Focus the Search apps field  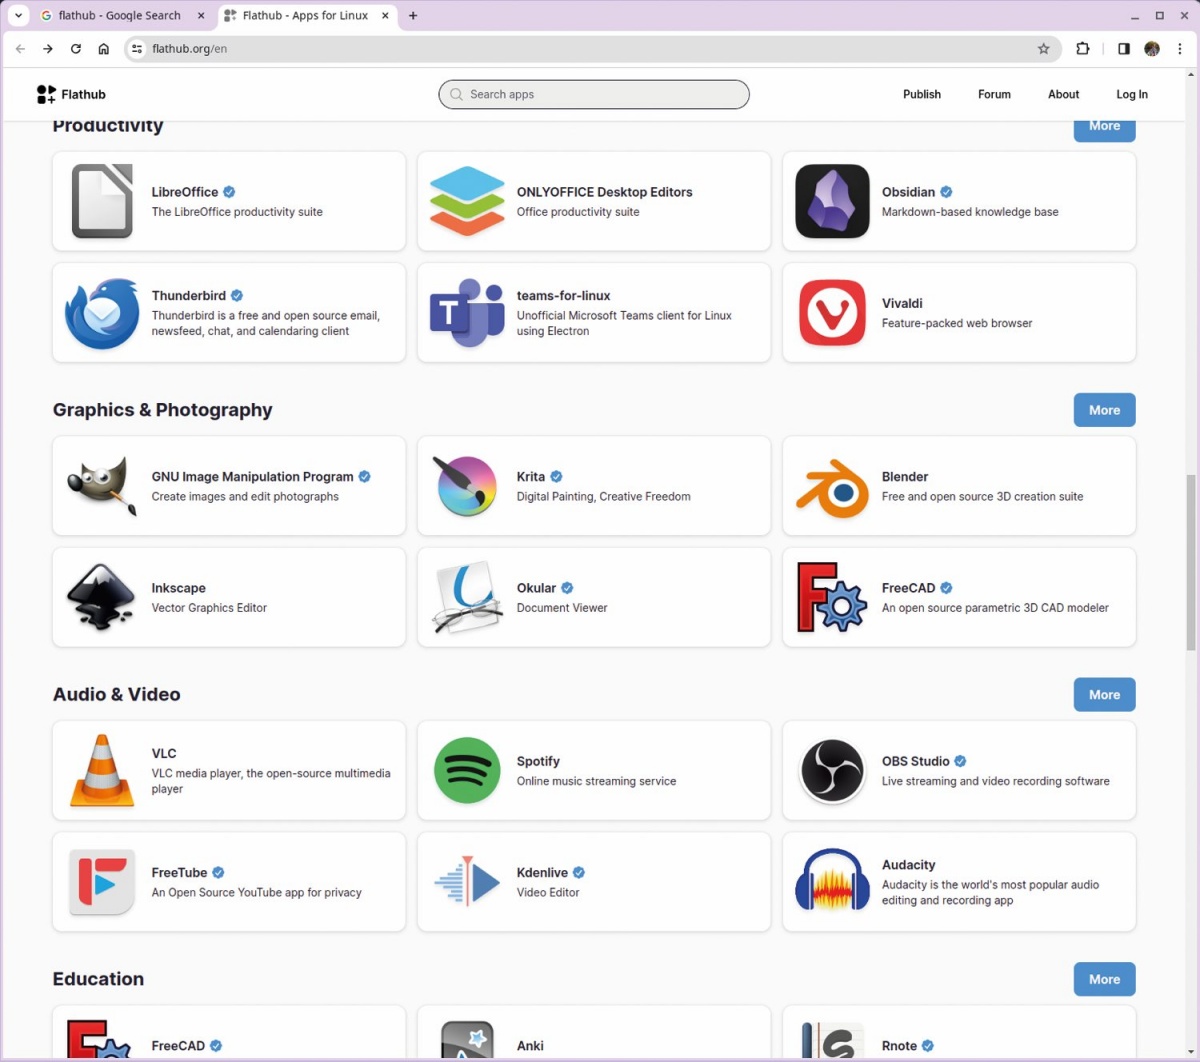point(594,94)
